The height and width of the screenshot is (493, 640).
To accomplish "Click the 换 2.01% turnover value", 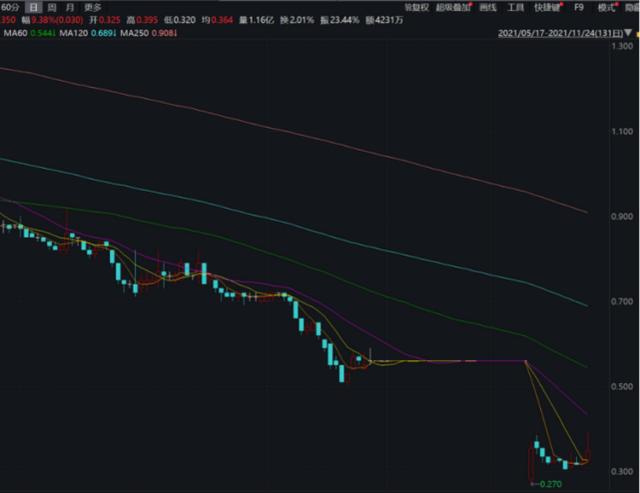I will click(x=297, y=20).
